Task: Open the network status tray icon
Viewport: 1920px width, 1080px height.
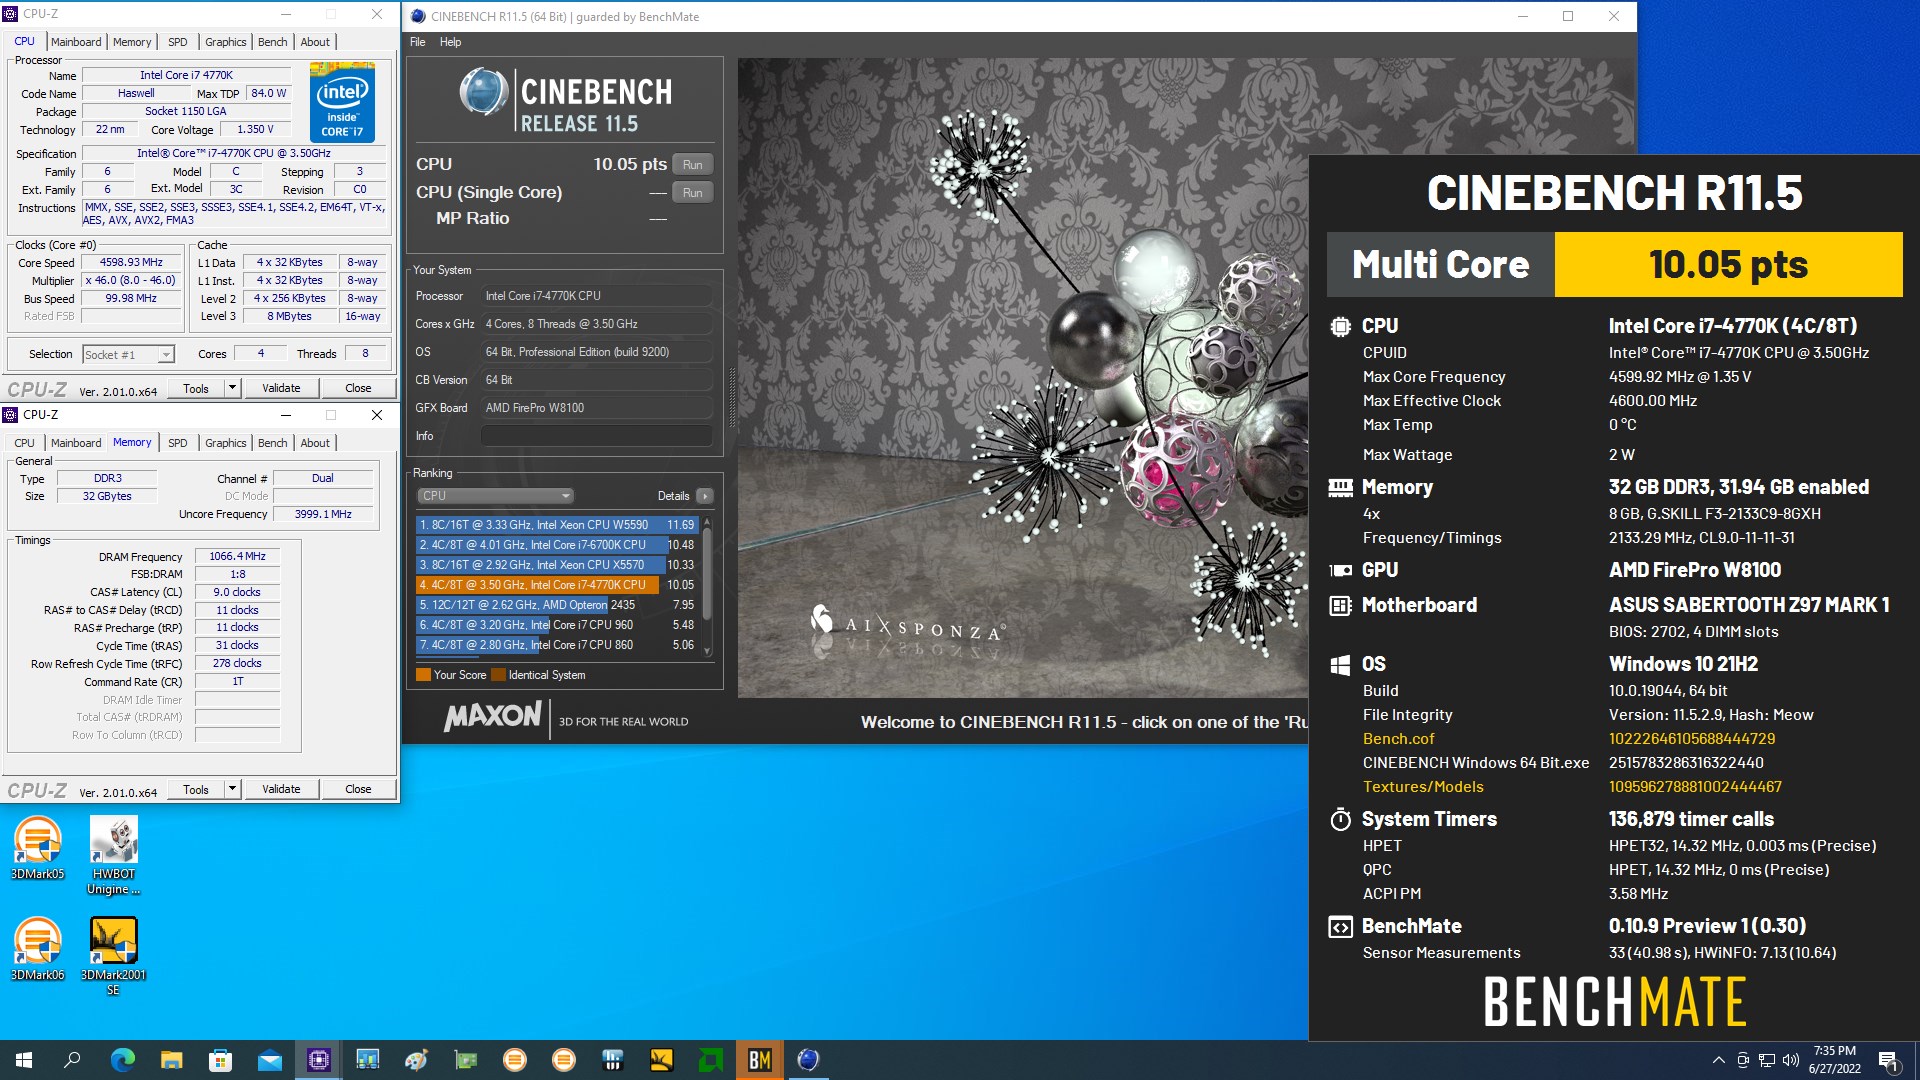Action: coord(1766,1060)
